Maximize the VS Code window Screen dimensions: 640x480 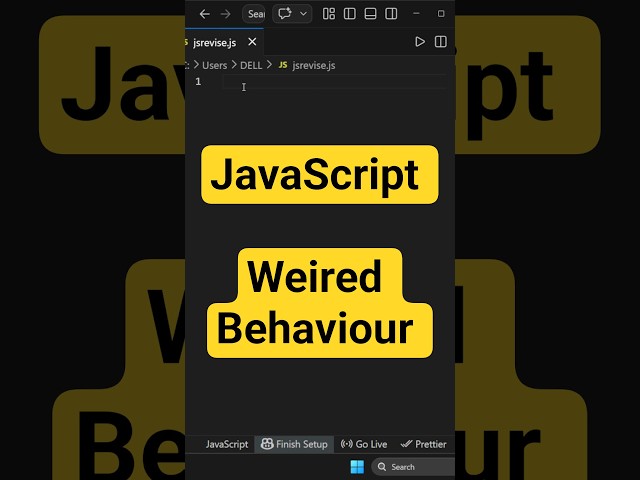point(441,13)
